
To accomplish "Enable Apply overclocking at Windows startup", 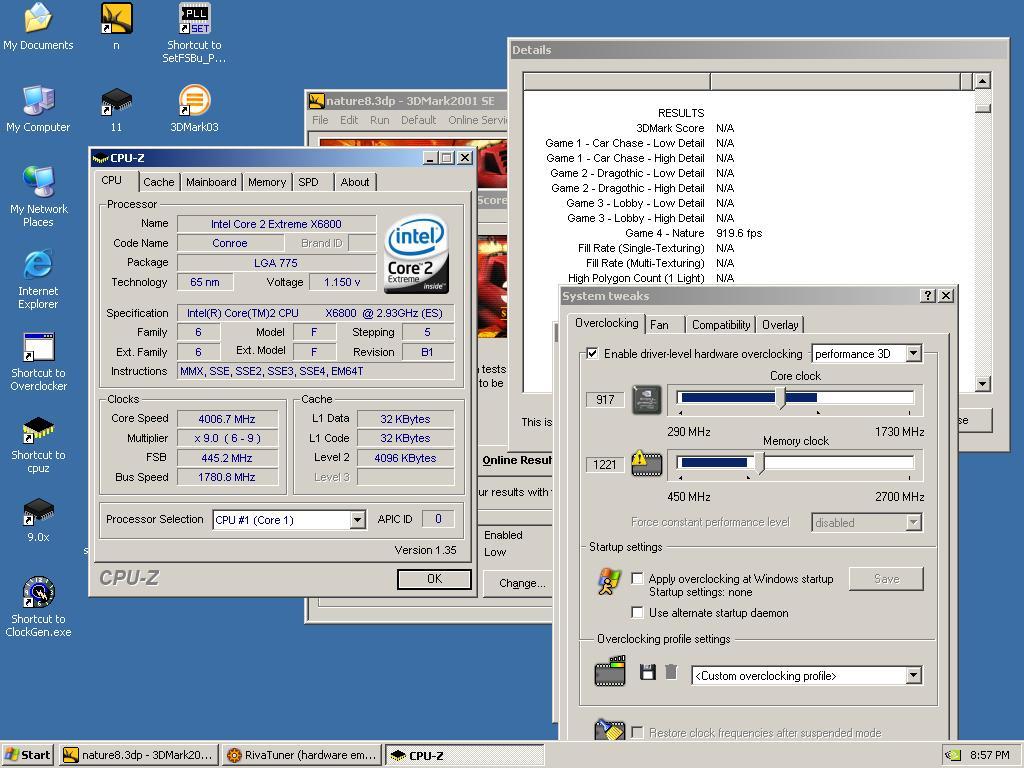I will click(x=637, y=579).
